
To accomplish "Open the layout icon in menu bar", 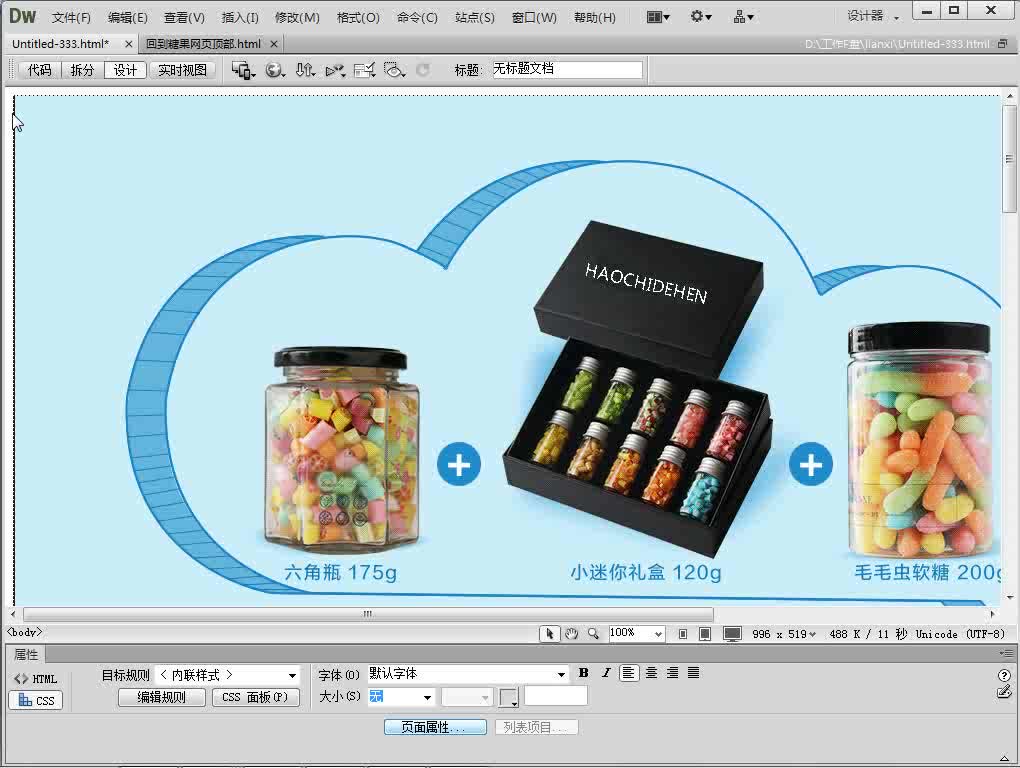I will click(658, 17).
